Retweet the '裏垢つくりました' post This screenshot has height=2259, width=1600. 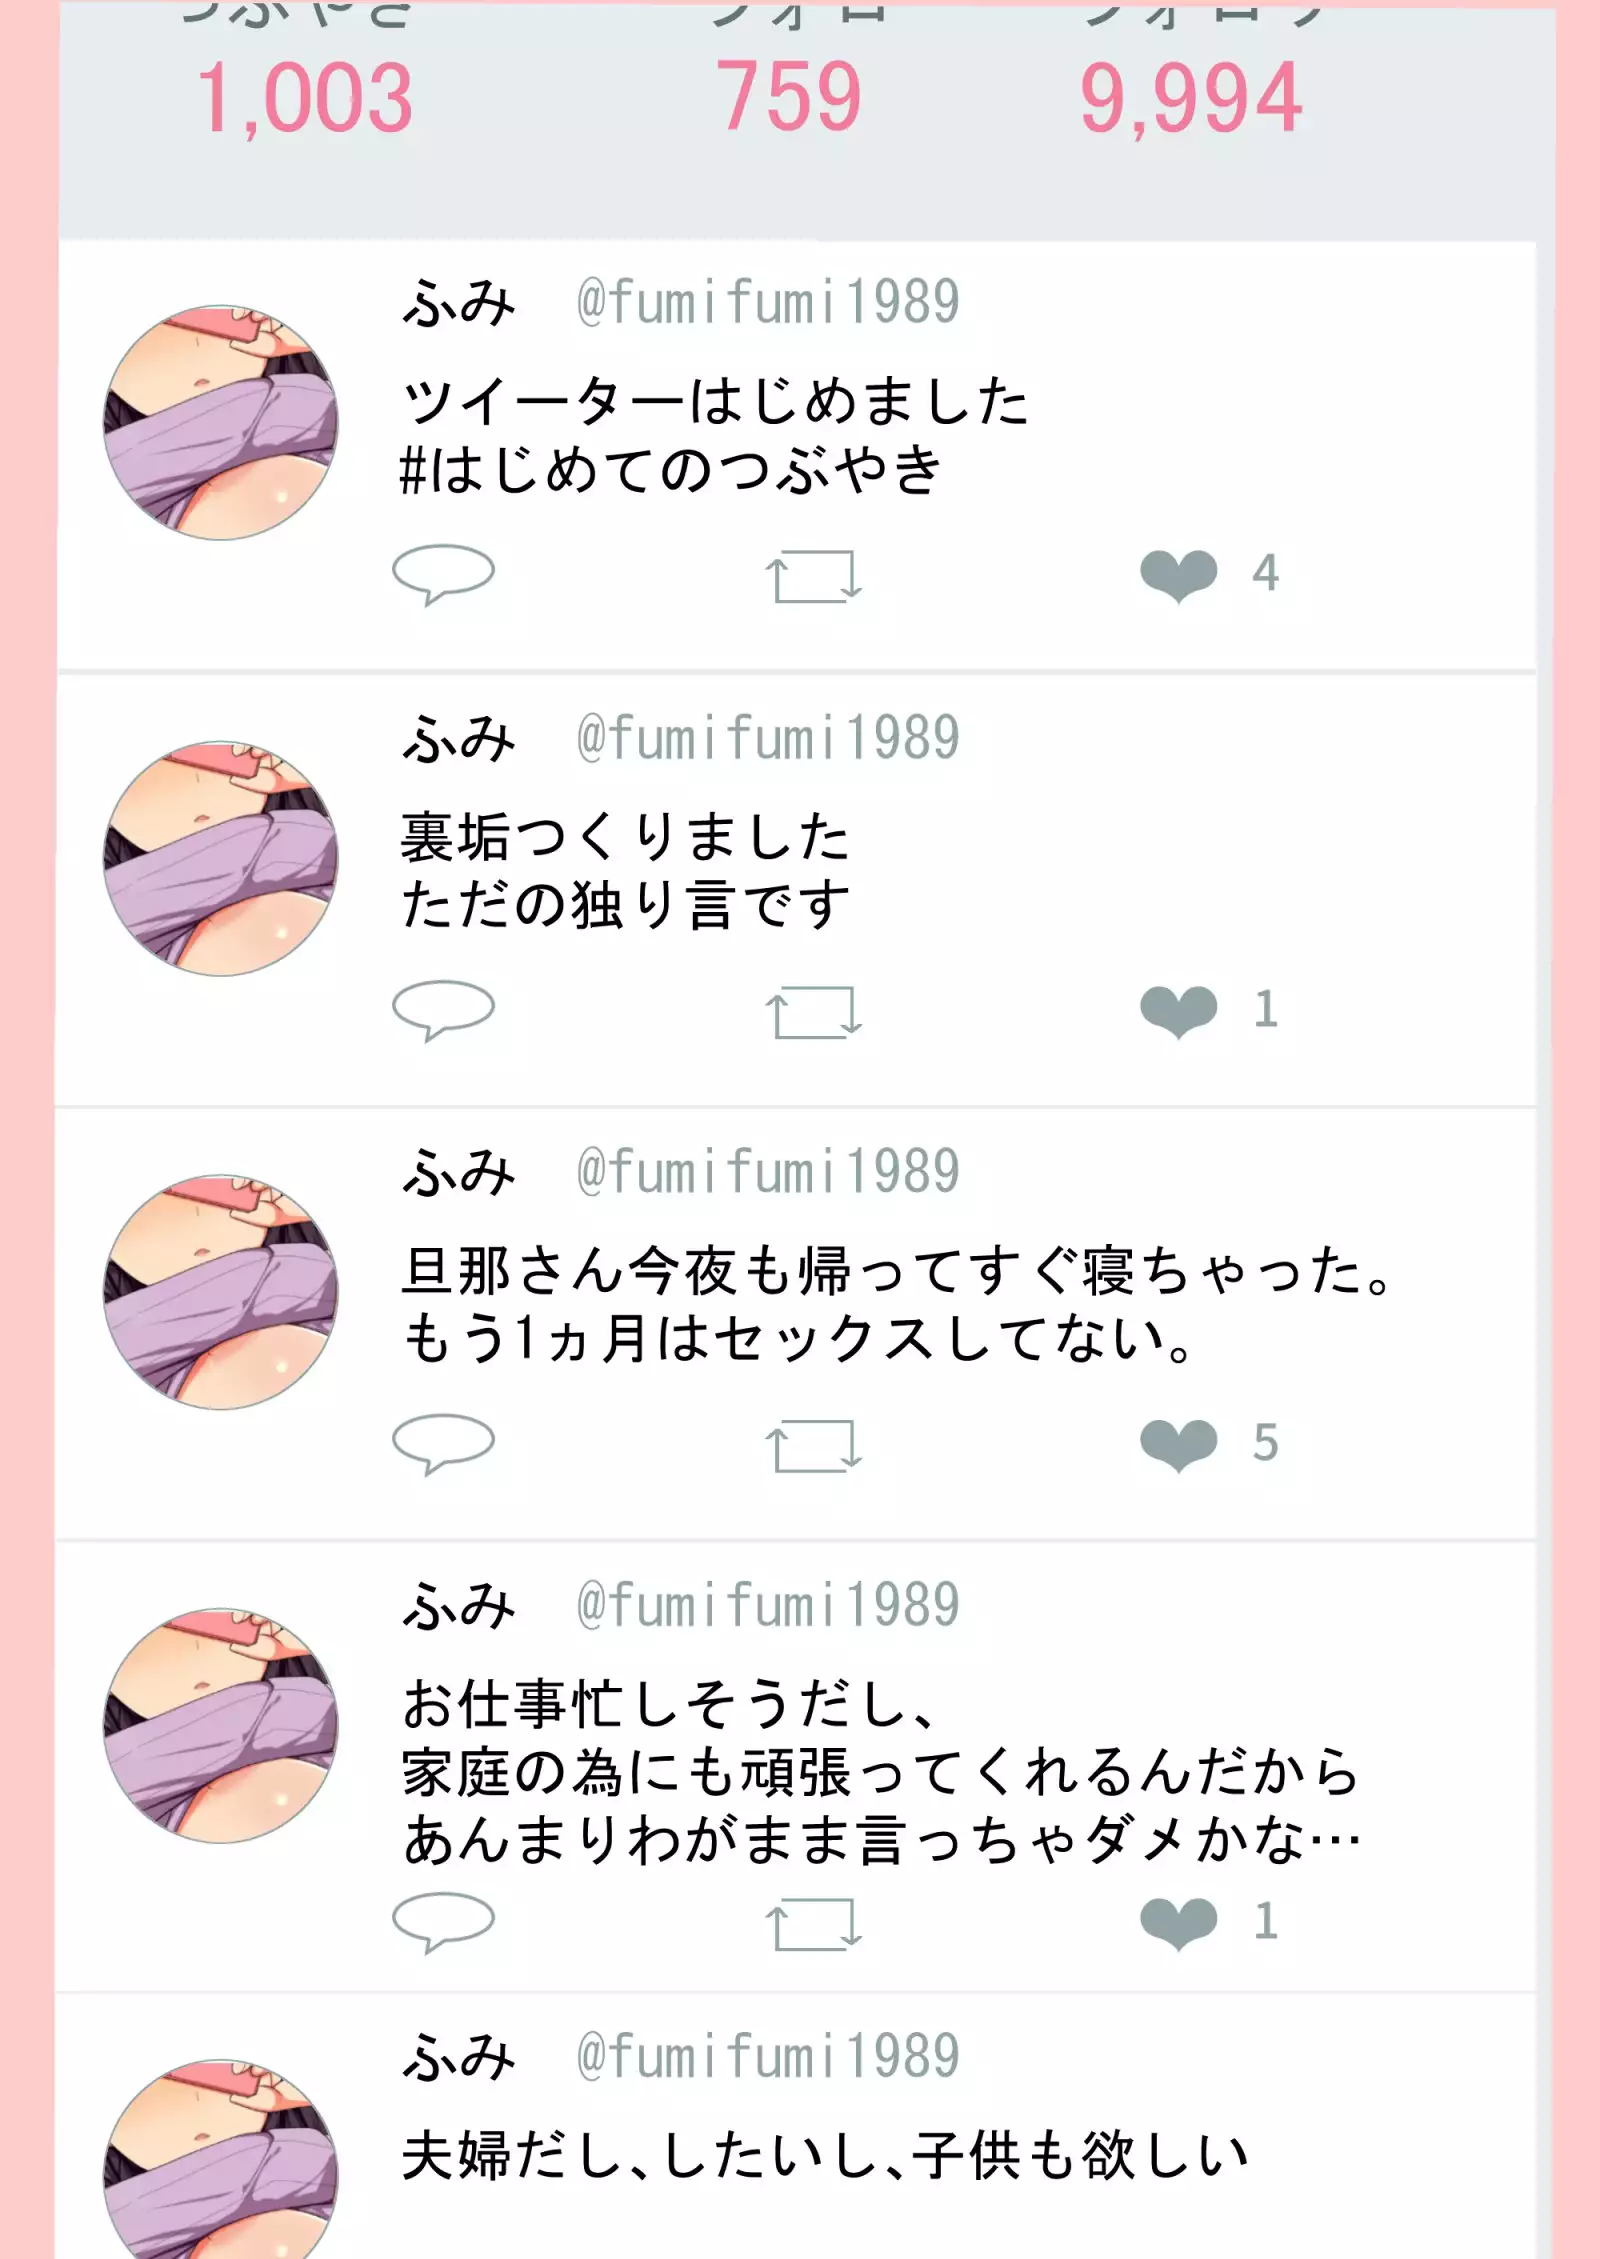(x=813, y=1012)
